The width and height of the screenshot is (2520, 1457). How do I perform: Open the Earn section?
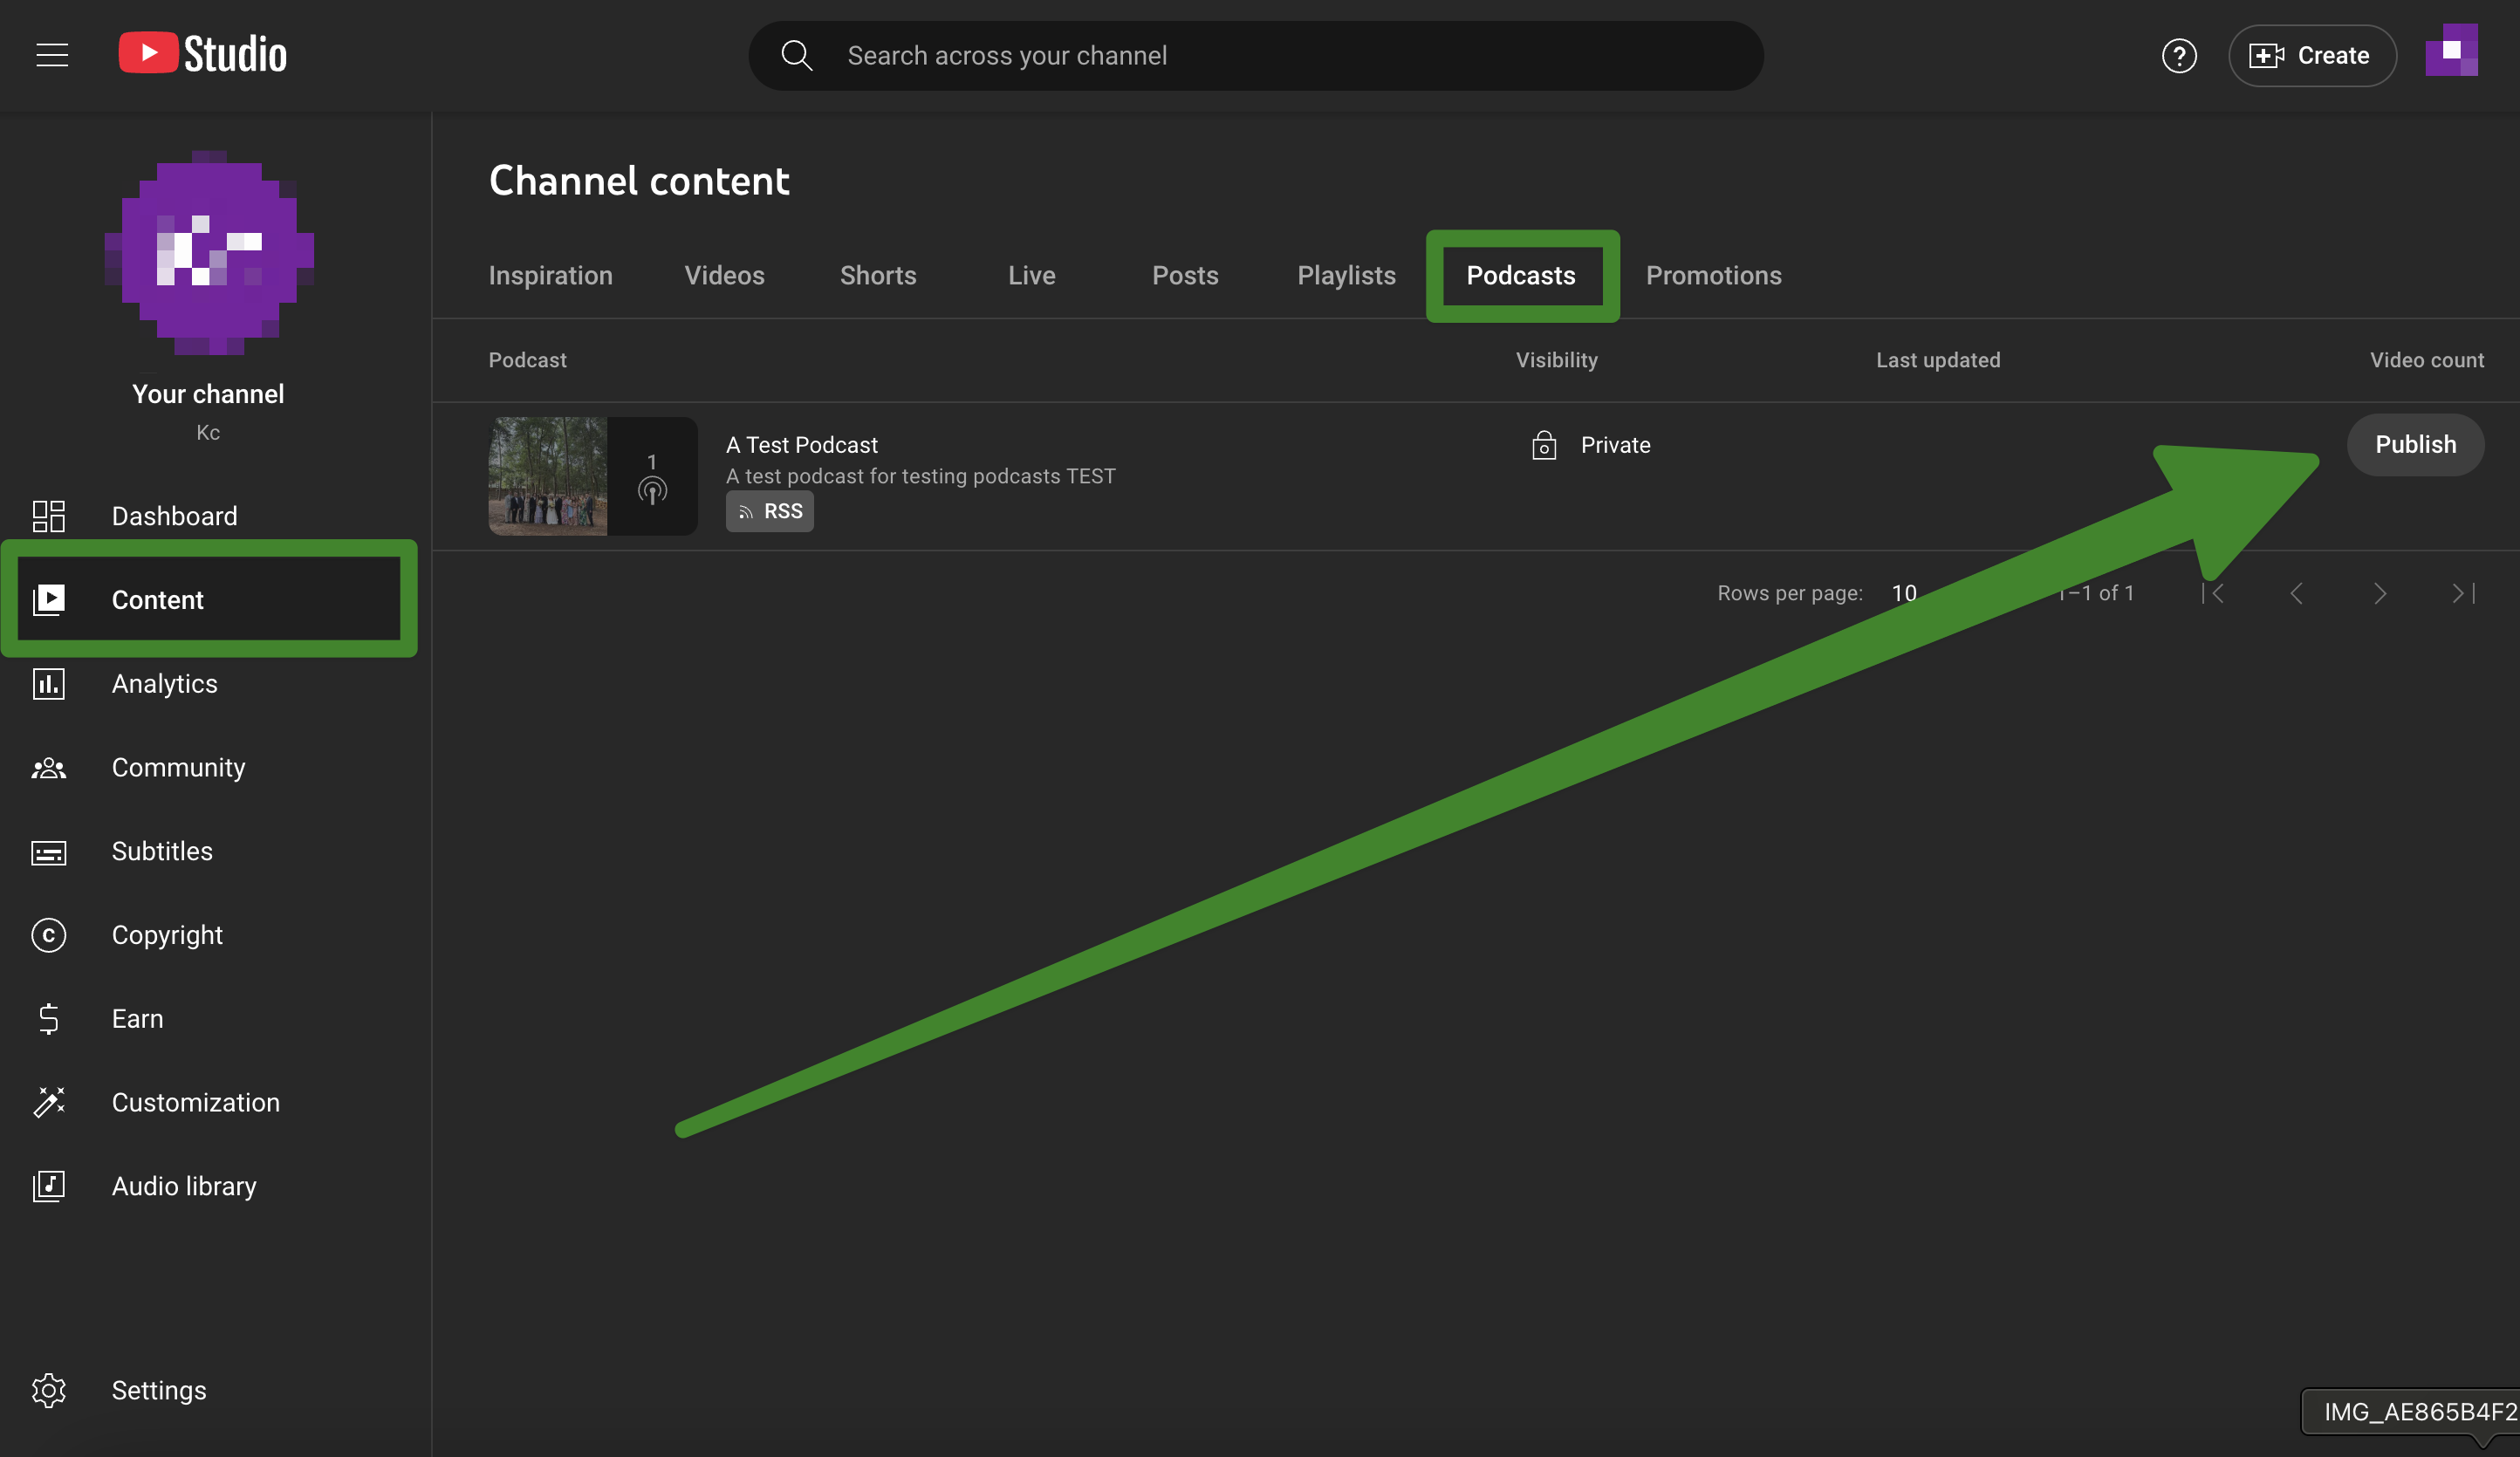[x=137, y=1019]
